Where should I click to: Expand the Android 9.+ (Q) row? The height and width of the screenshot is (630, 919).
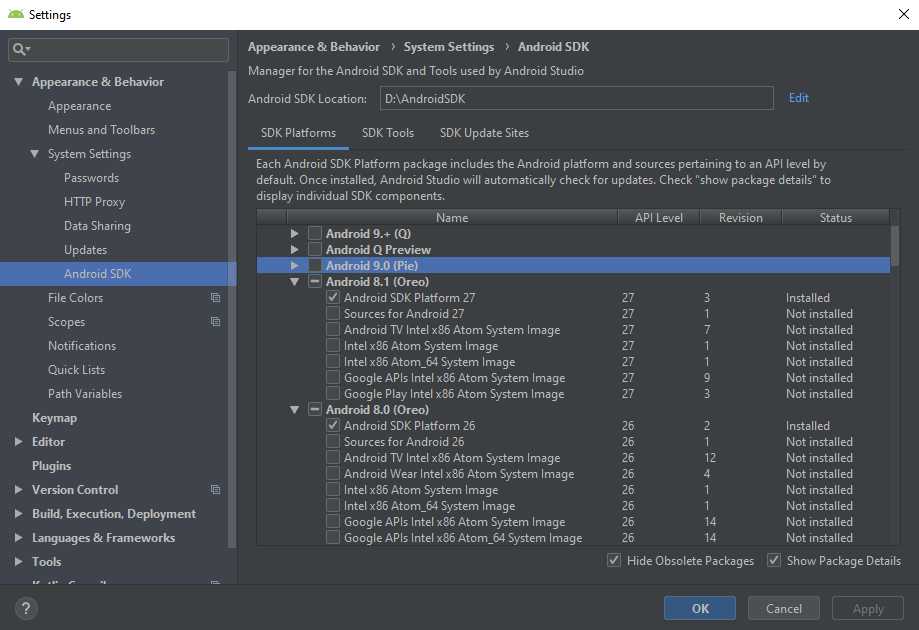(x=294, y=233)
